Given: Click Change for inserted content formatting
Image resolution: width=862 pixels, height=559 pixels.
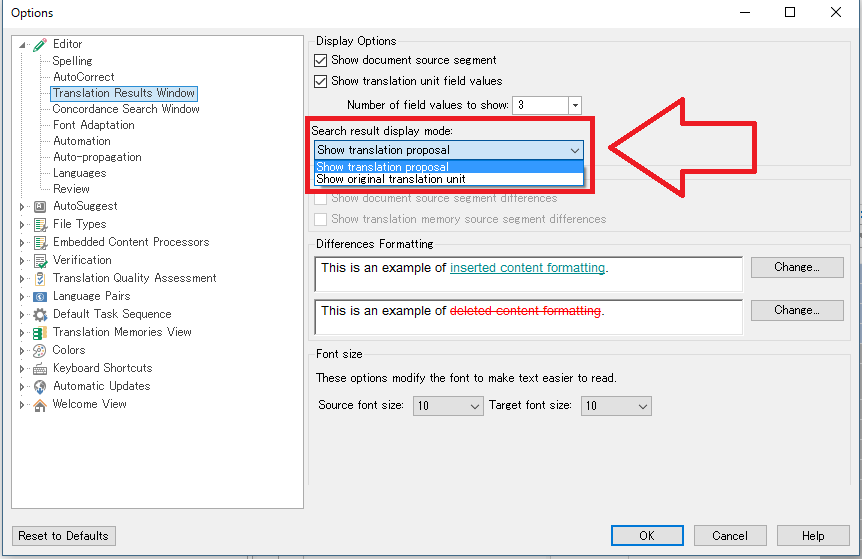Looking at the screenshot, I should pyautogui.click(x=796, y=268).
